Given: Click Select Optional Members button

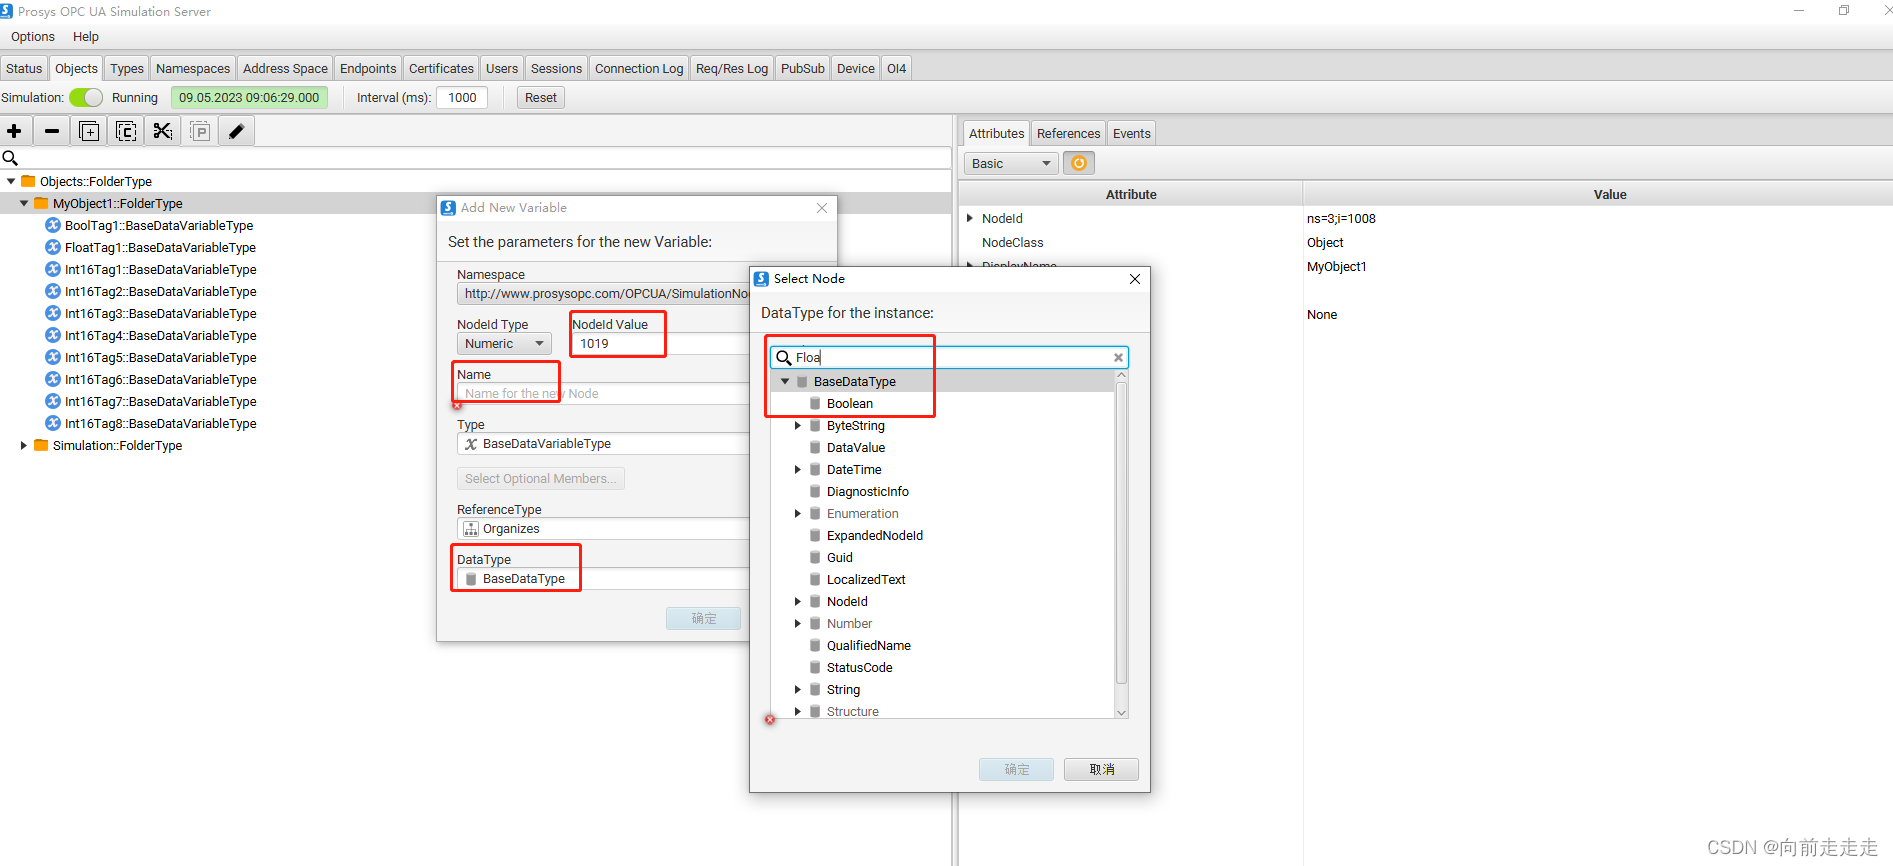Looking at the screenshot, I should 541,479.
